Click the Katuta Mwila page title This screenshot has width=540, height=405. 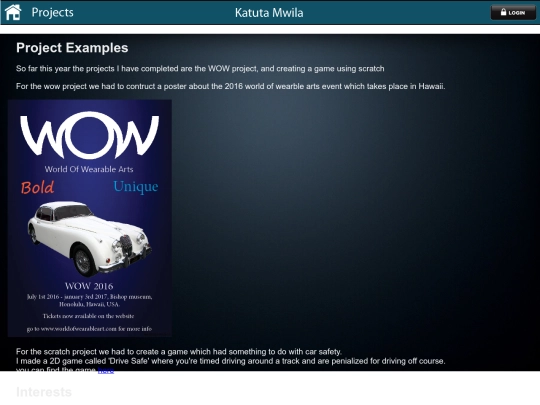click(269, 13)
